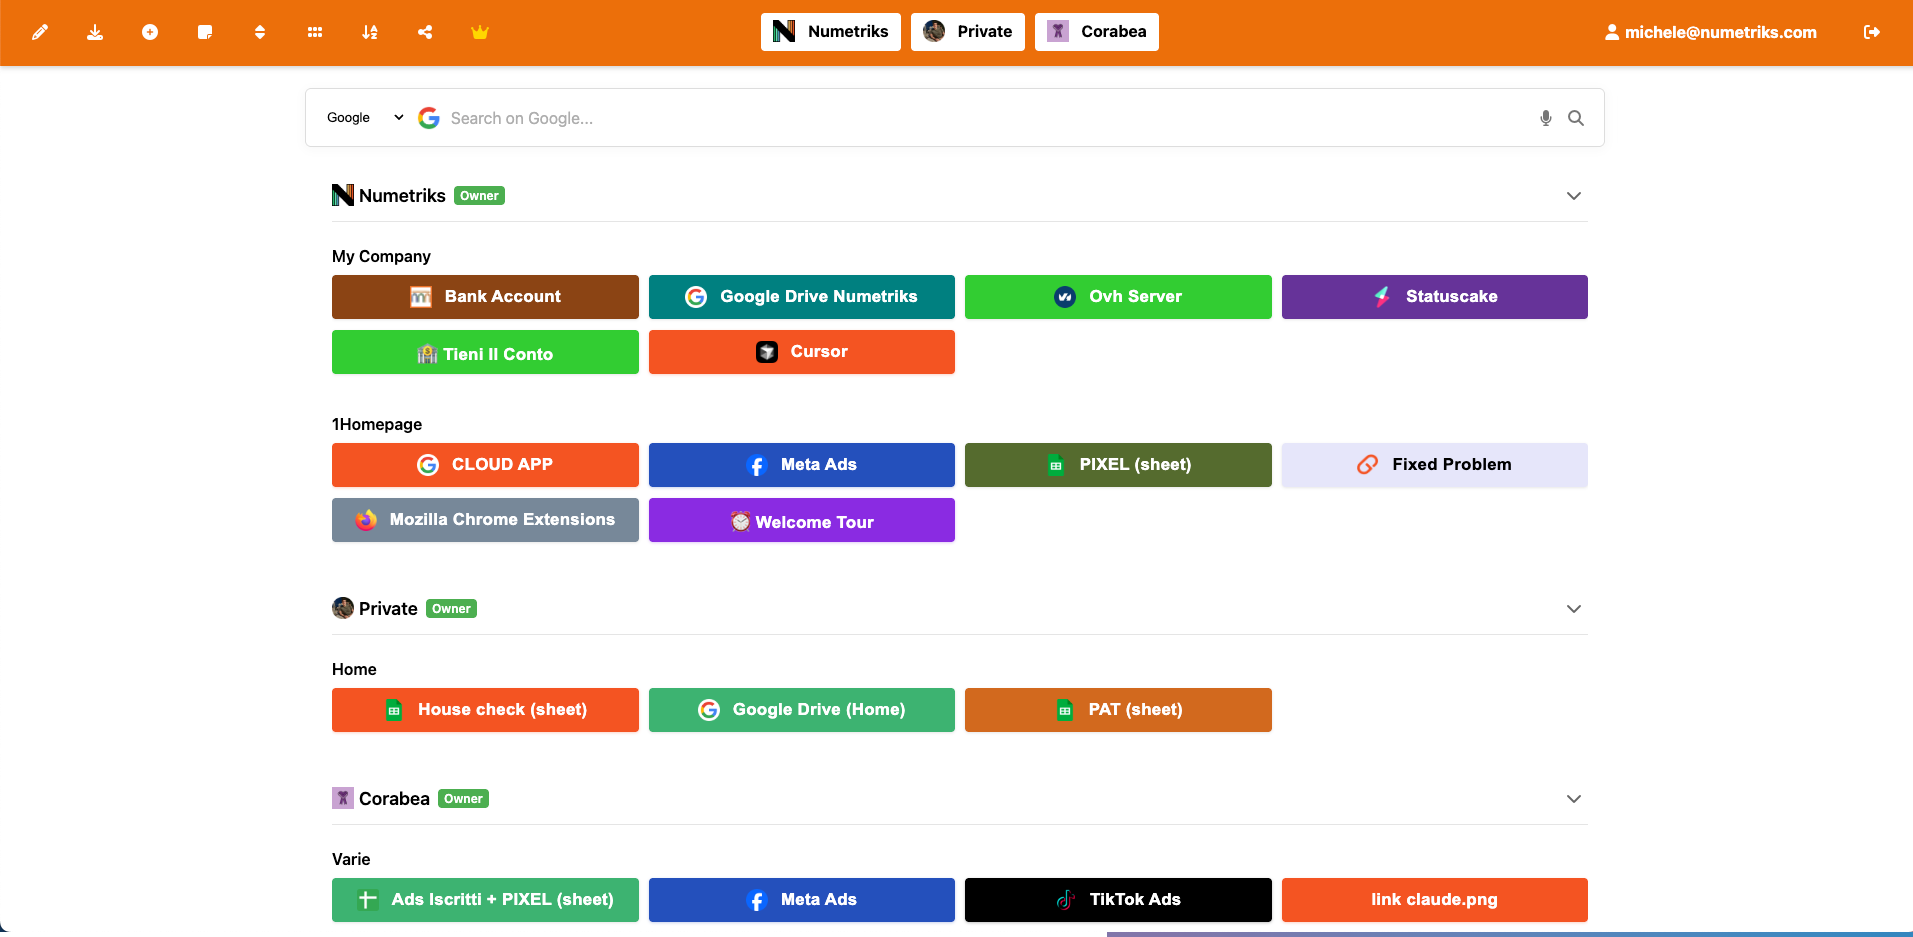This screenshot has width=1913, height=937.
Task: Open the Statuscake bookmark
Action: [x=1435, y=297]
